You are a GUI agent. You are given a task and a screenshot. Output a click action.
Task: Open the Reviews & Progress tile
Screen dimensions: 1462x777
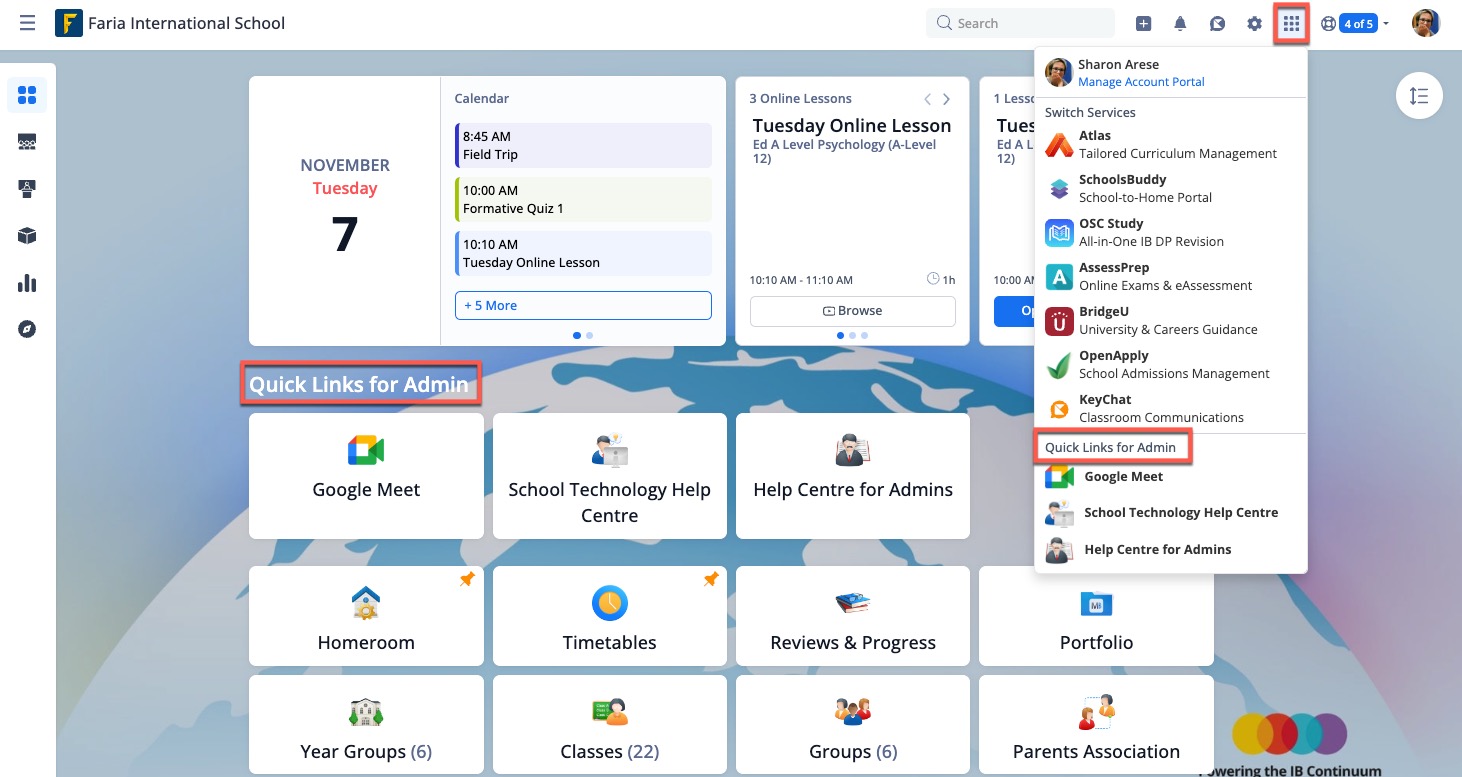[853, 616]
